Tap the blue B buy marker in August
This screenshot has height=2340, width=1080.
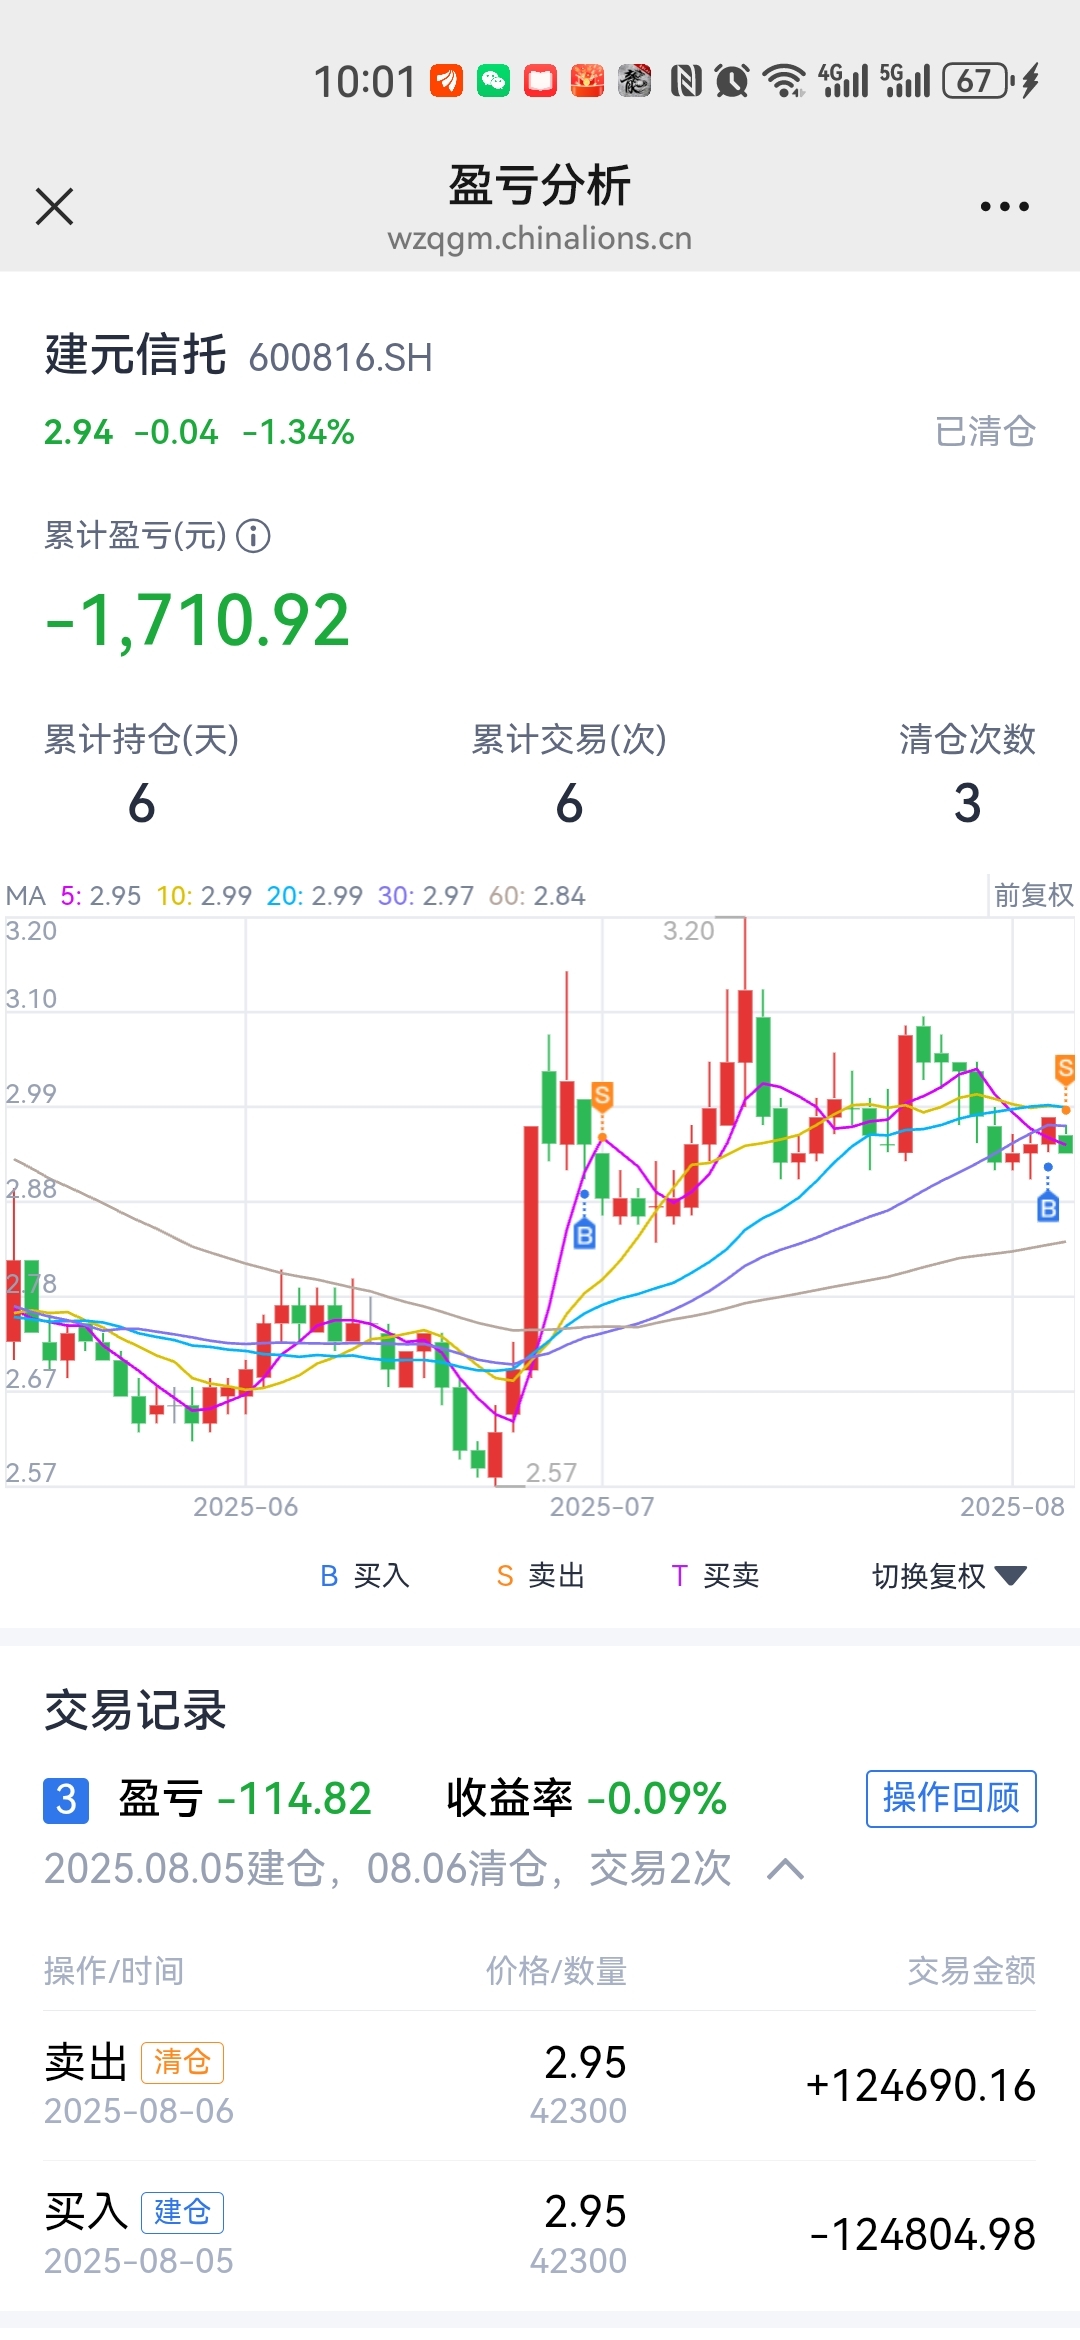[x=1048, y=1208]
